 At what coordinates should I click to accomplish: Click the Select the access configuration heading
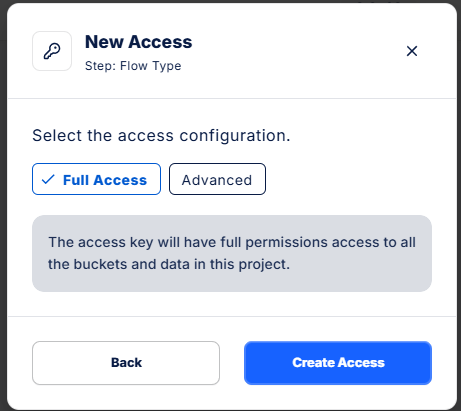[161, 136]
